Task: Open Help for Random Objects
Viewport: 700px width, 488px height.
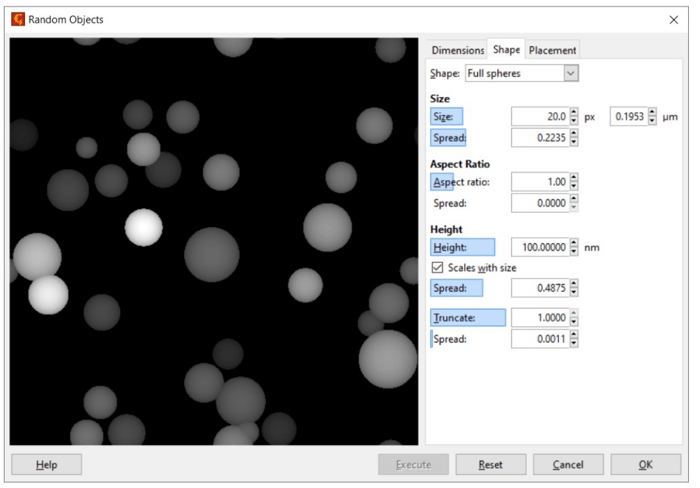Action: click(46, 464)
